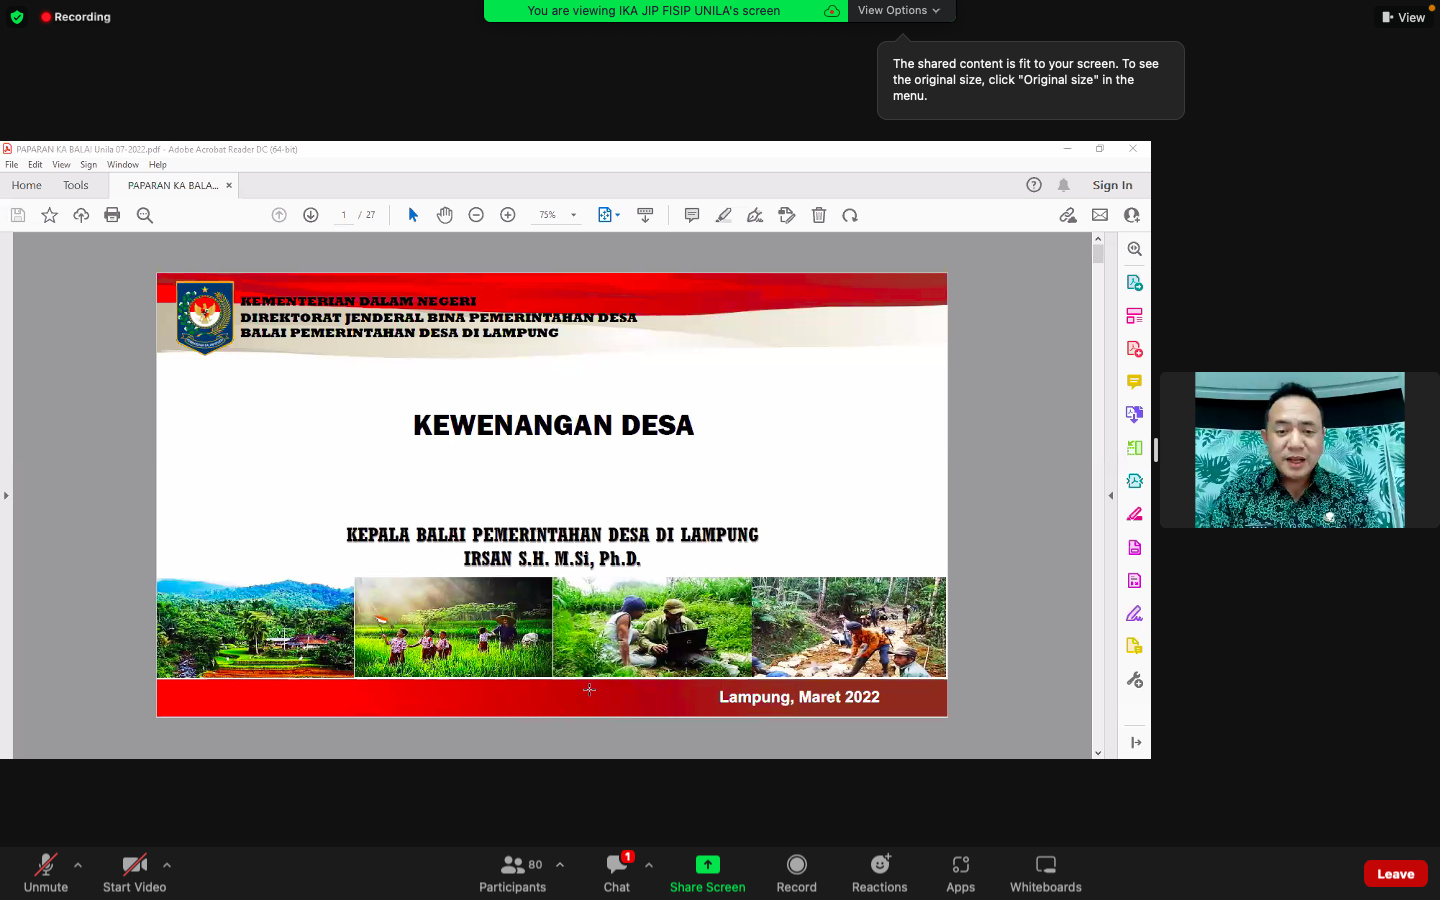
Task: Leave the Zoom meeting
Action: coord(1395,873)
